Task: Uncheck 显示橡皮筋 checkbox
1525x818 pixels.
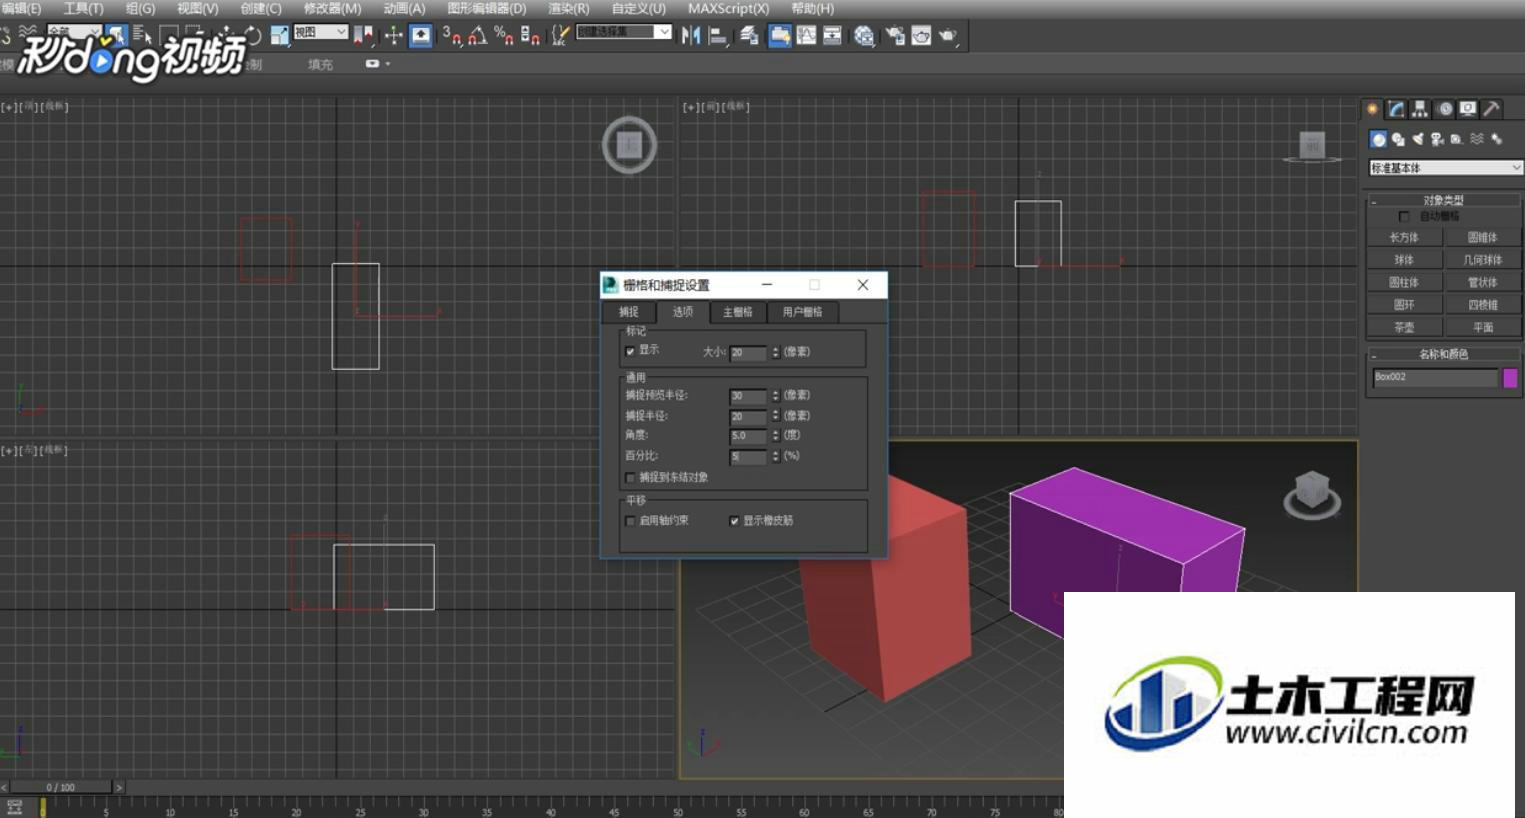Action: 735,521
